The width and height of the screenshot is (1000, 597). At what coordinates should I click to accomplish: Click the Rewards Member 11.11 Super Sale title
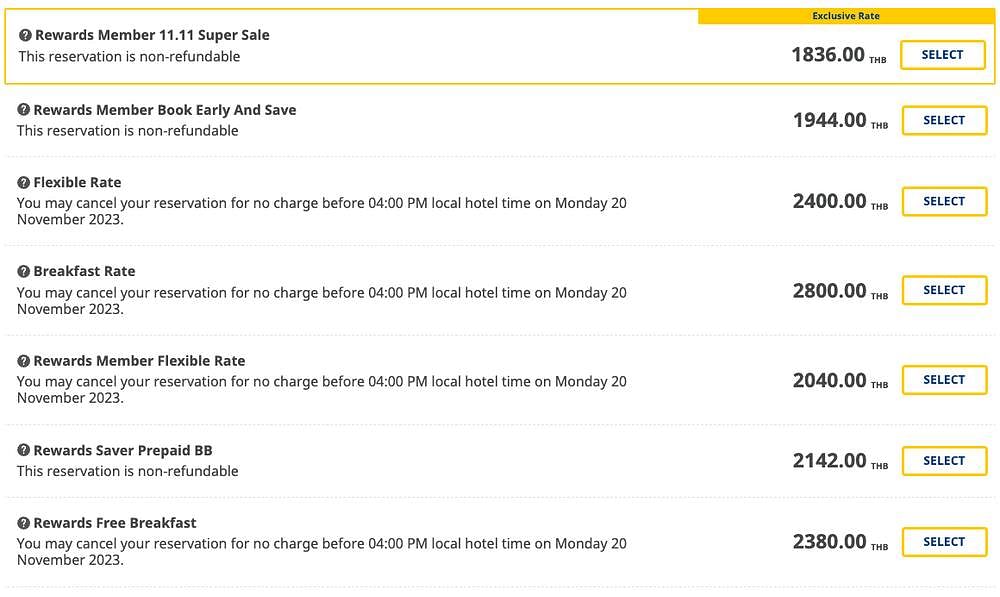152,35
